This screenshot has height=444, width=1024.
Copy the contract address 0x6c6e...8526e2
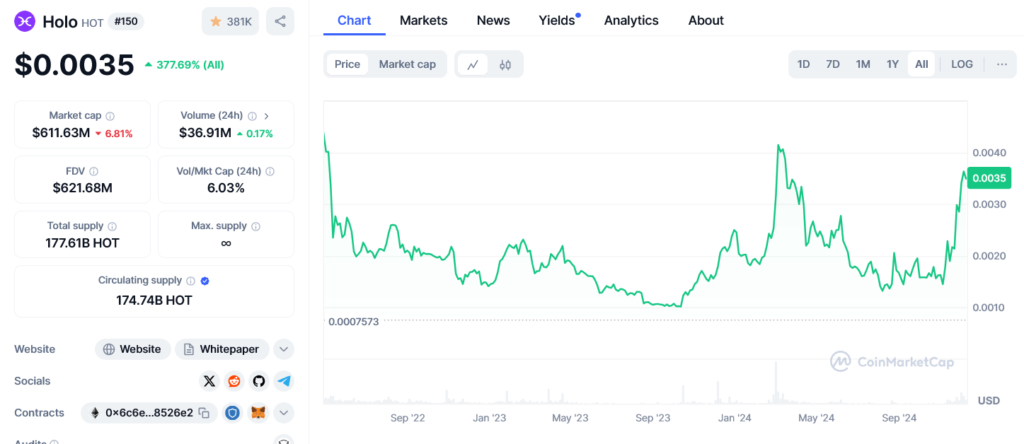tap(203, 413)
